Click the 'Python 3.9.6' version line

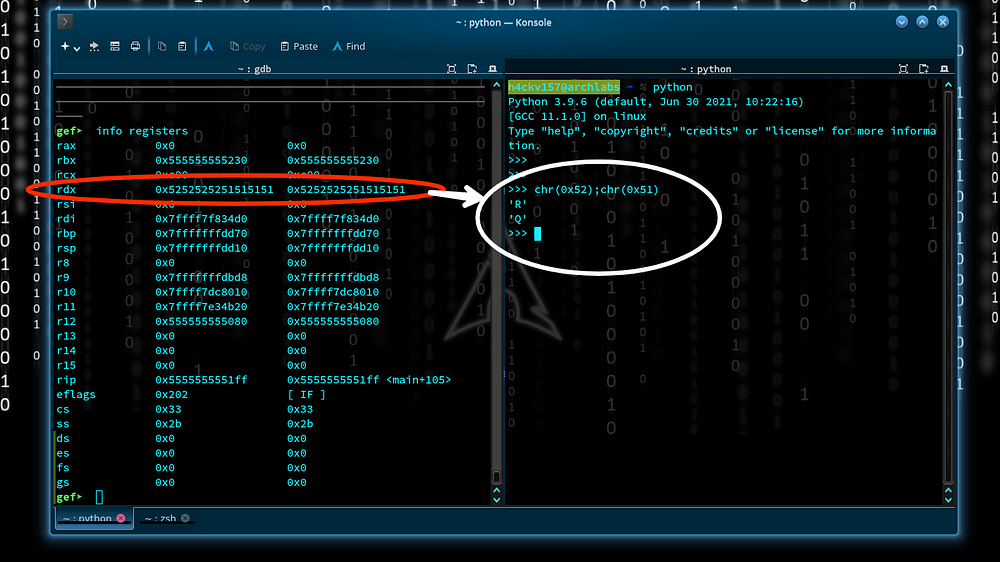pos(656,101)
